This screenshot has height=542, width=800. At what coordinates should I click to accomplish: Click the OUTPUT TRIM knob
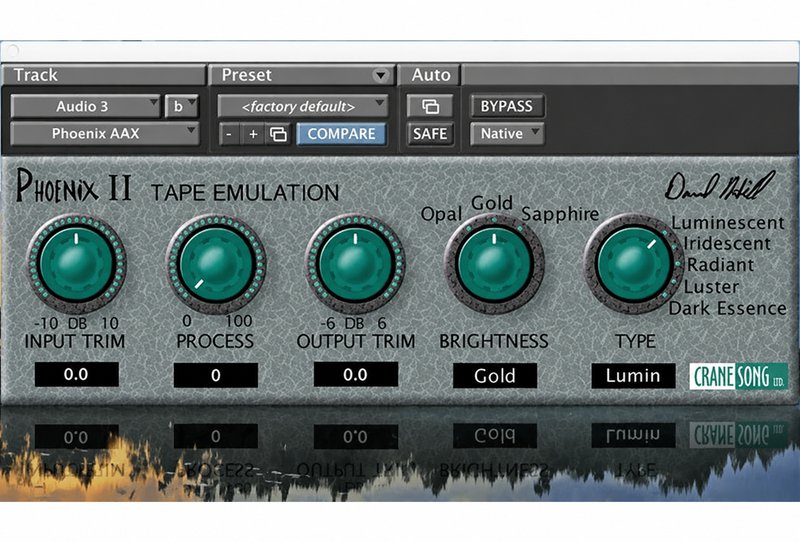click(356, 263)
